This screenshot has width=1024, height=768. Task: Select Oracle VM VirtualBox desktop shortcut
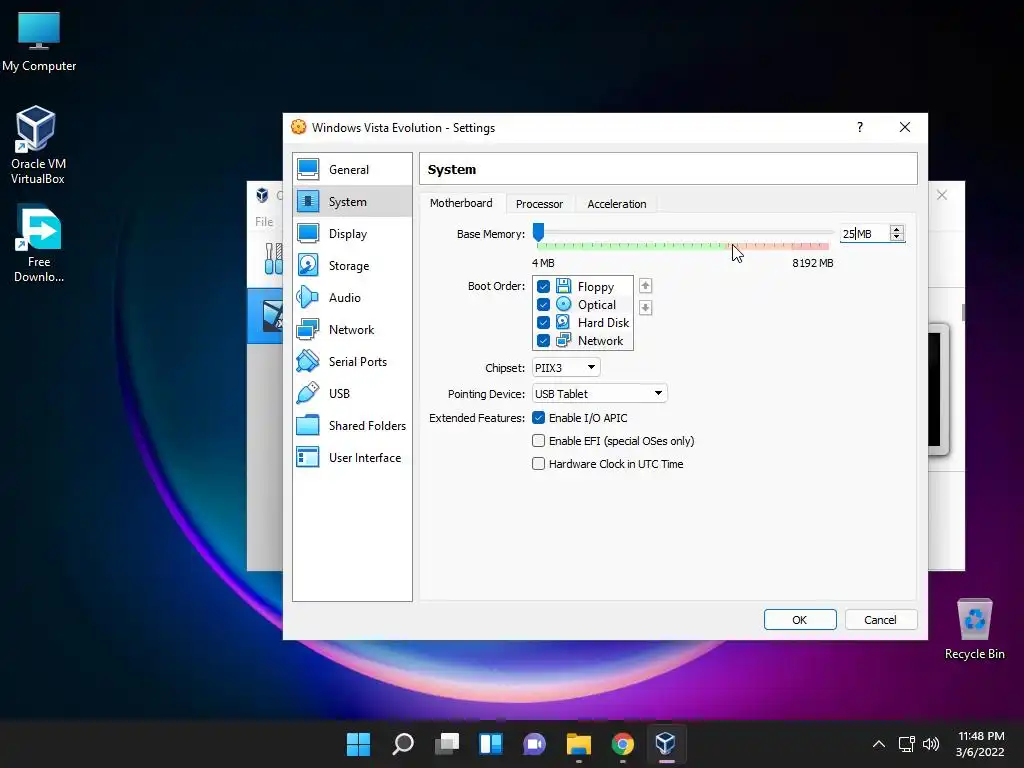coord(37,145)
